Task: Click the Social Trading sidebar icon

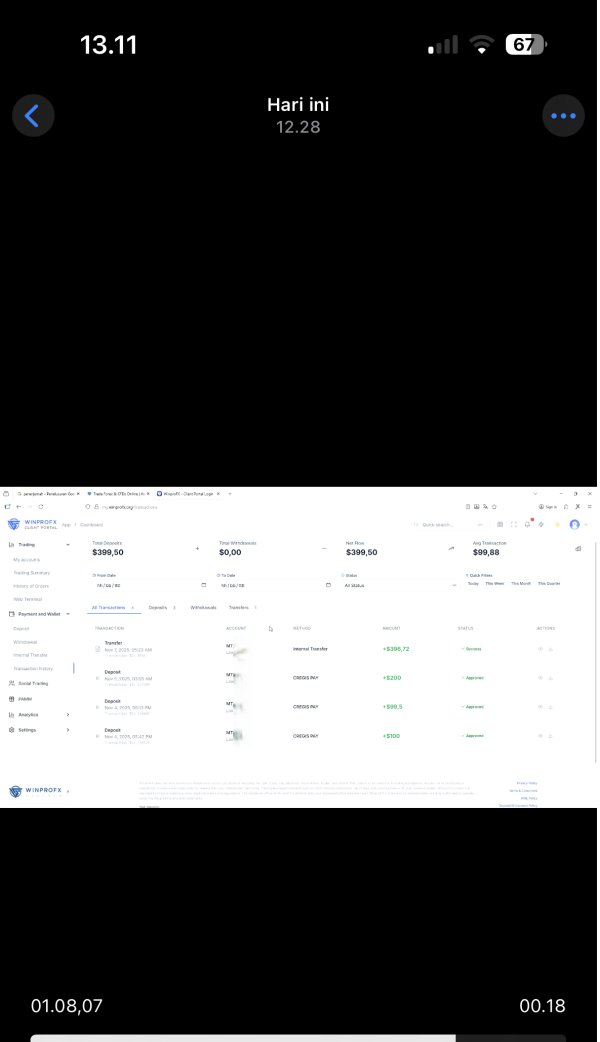Action: click(x=11, y=683)
